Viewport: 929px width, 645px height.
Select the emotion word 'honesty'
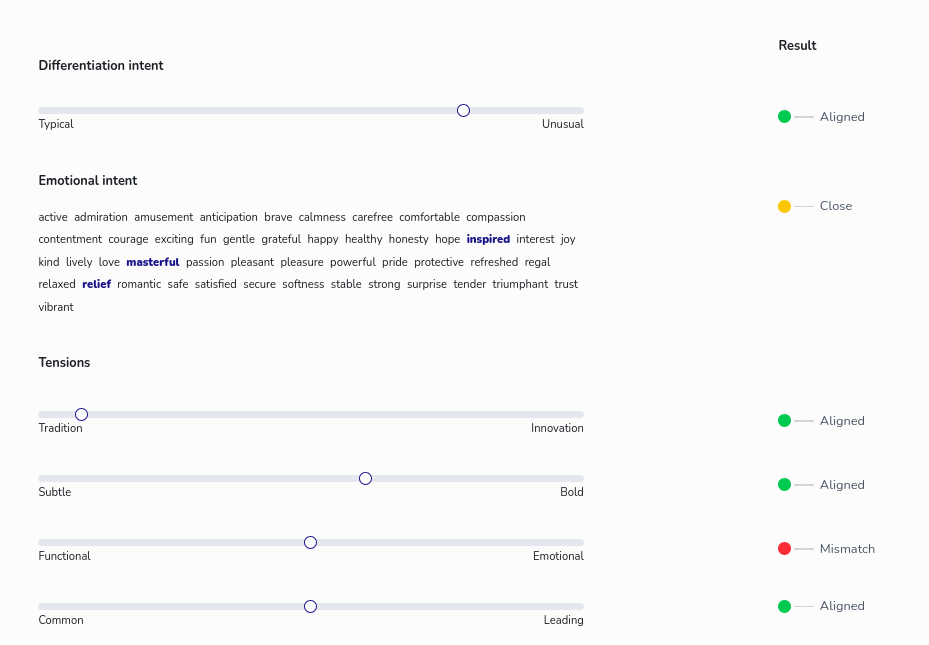pos(409,239)
